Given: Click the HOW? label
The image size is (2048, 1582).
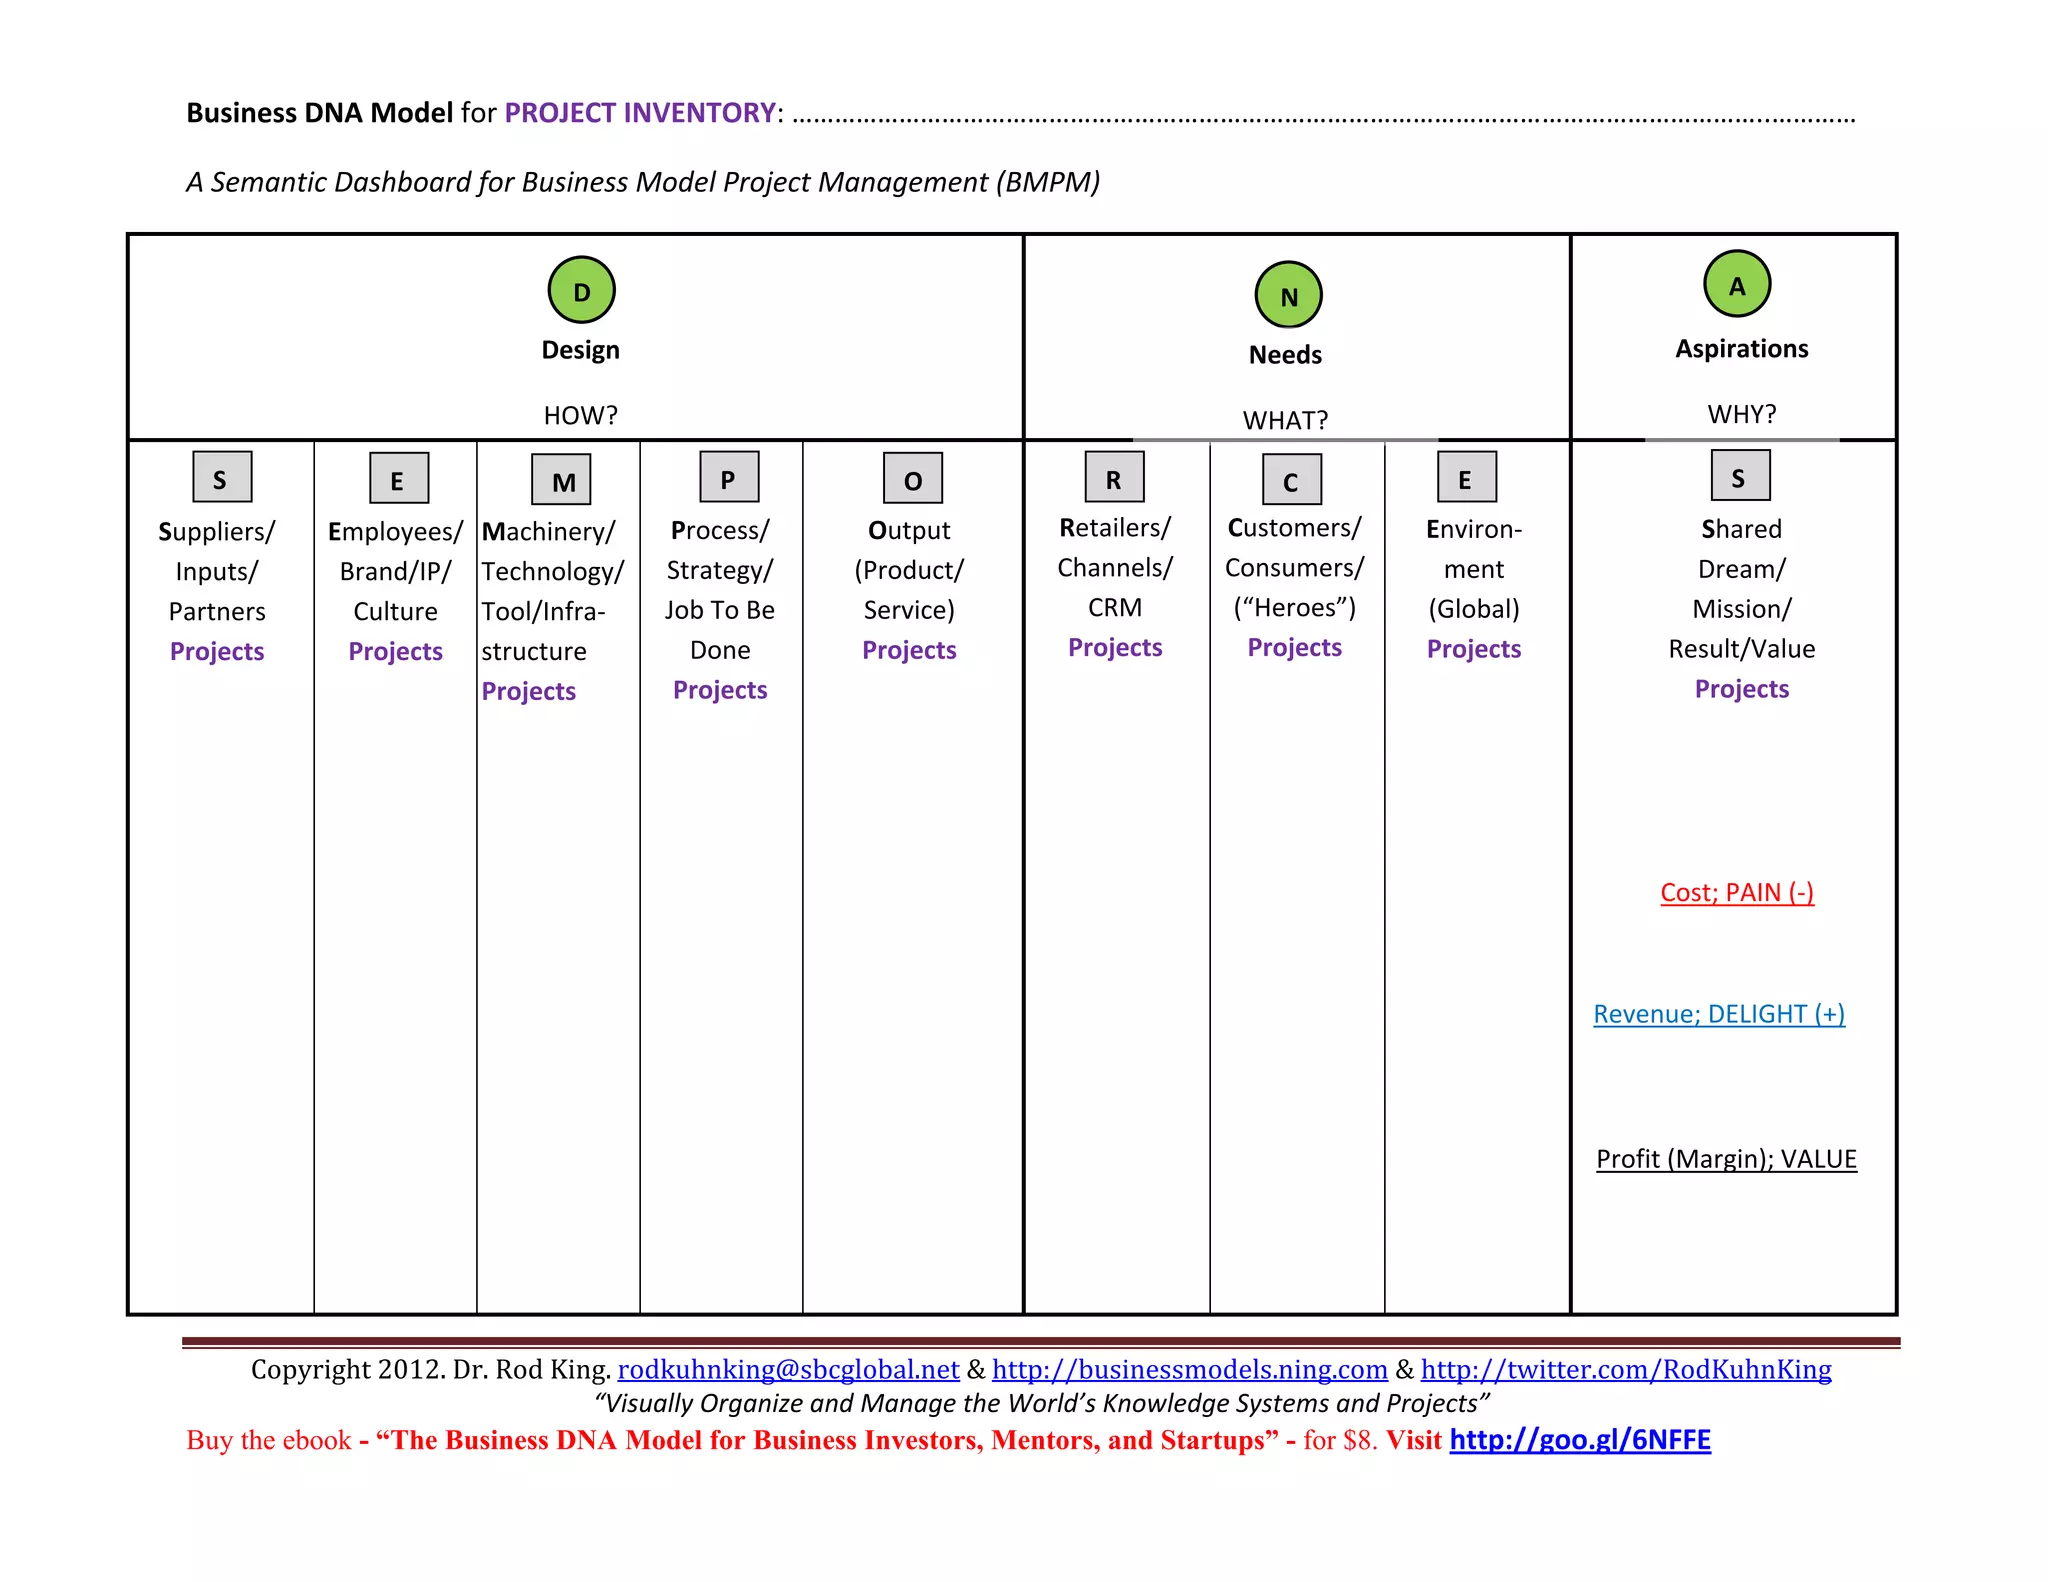Looking at the screenshot, I should (581, 415).
